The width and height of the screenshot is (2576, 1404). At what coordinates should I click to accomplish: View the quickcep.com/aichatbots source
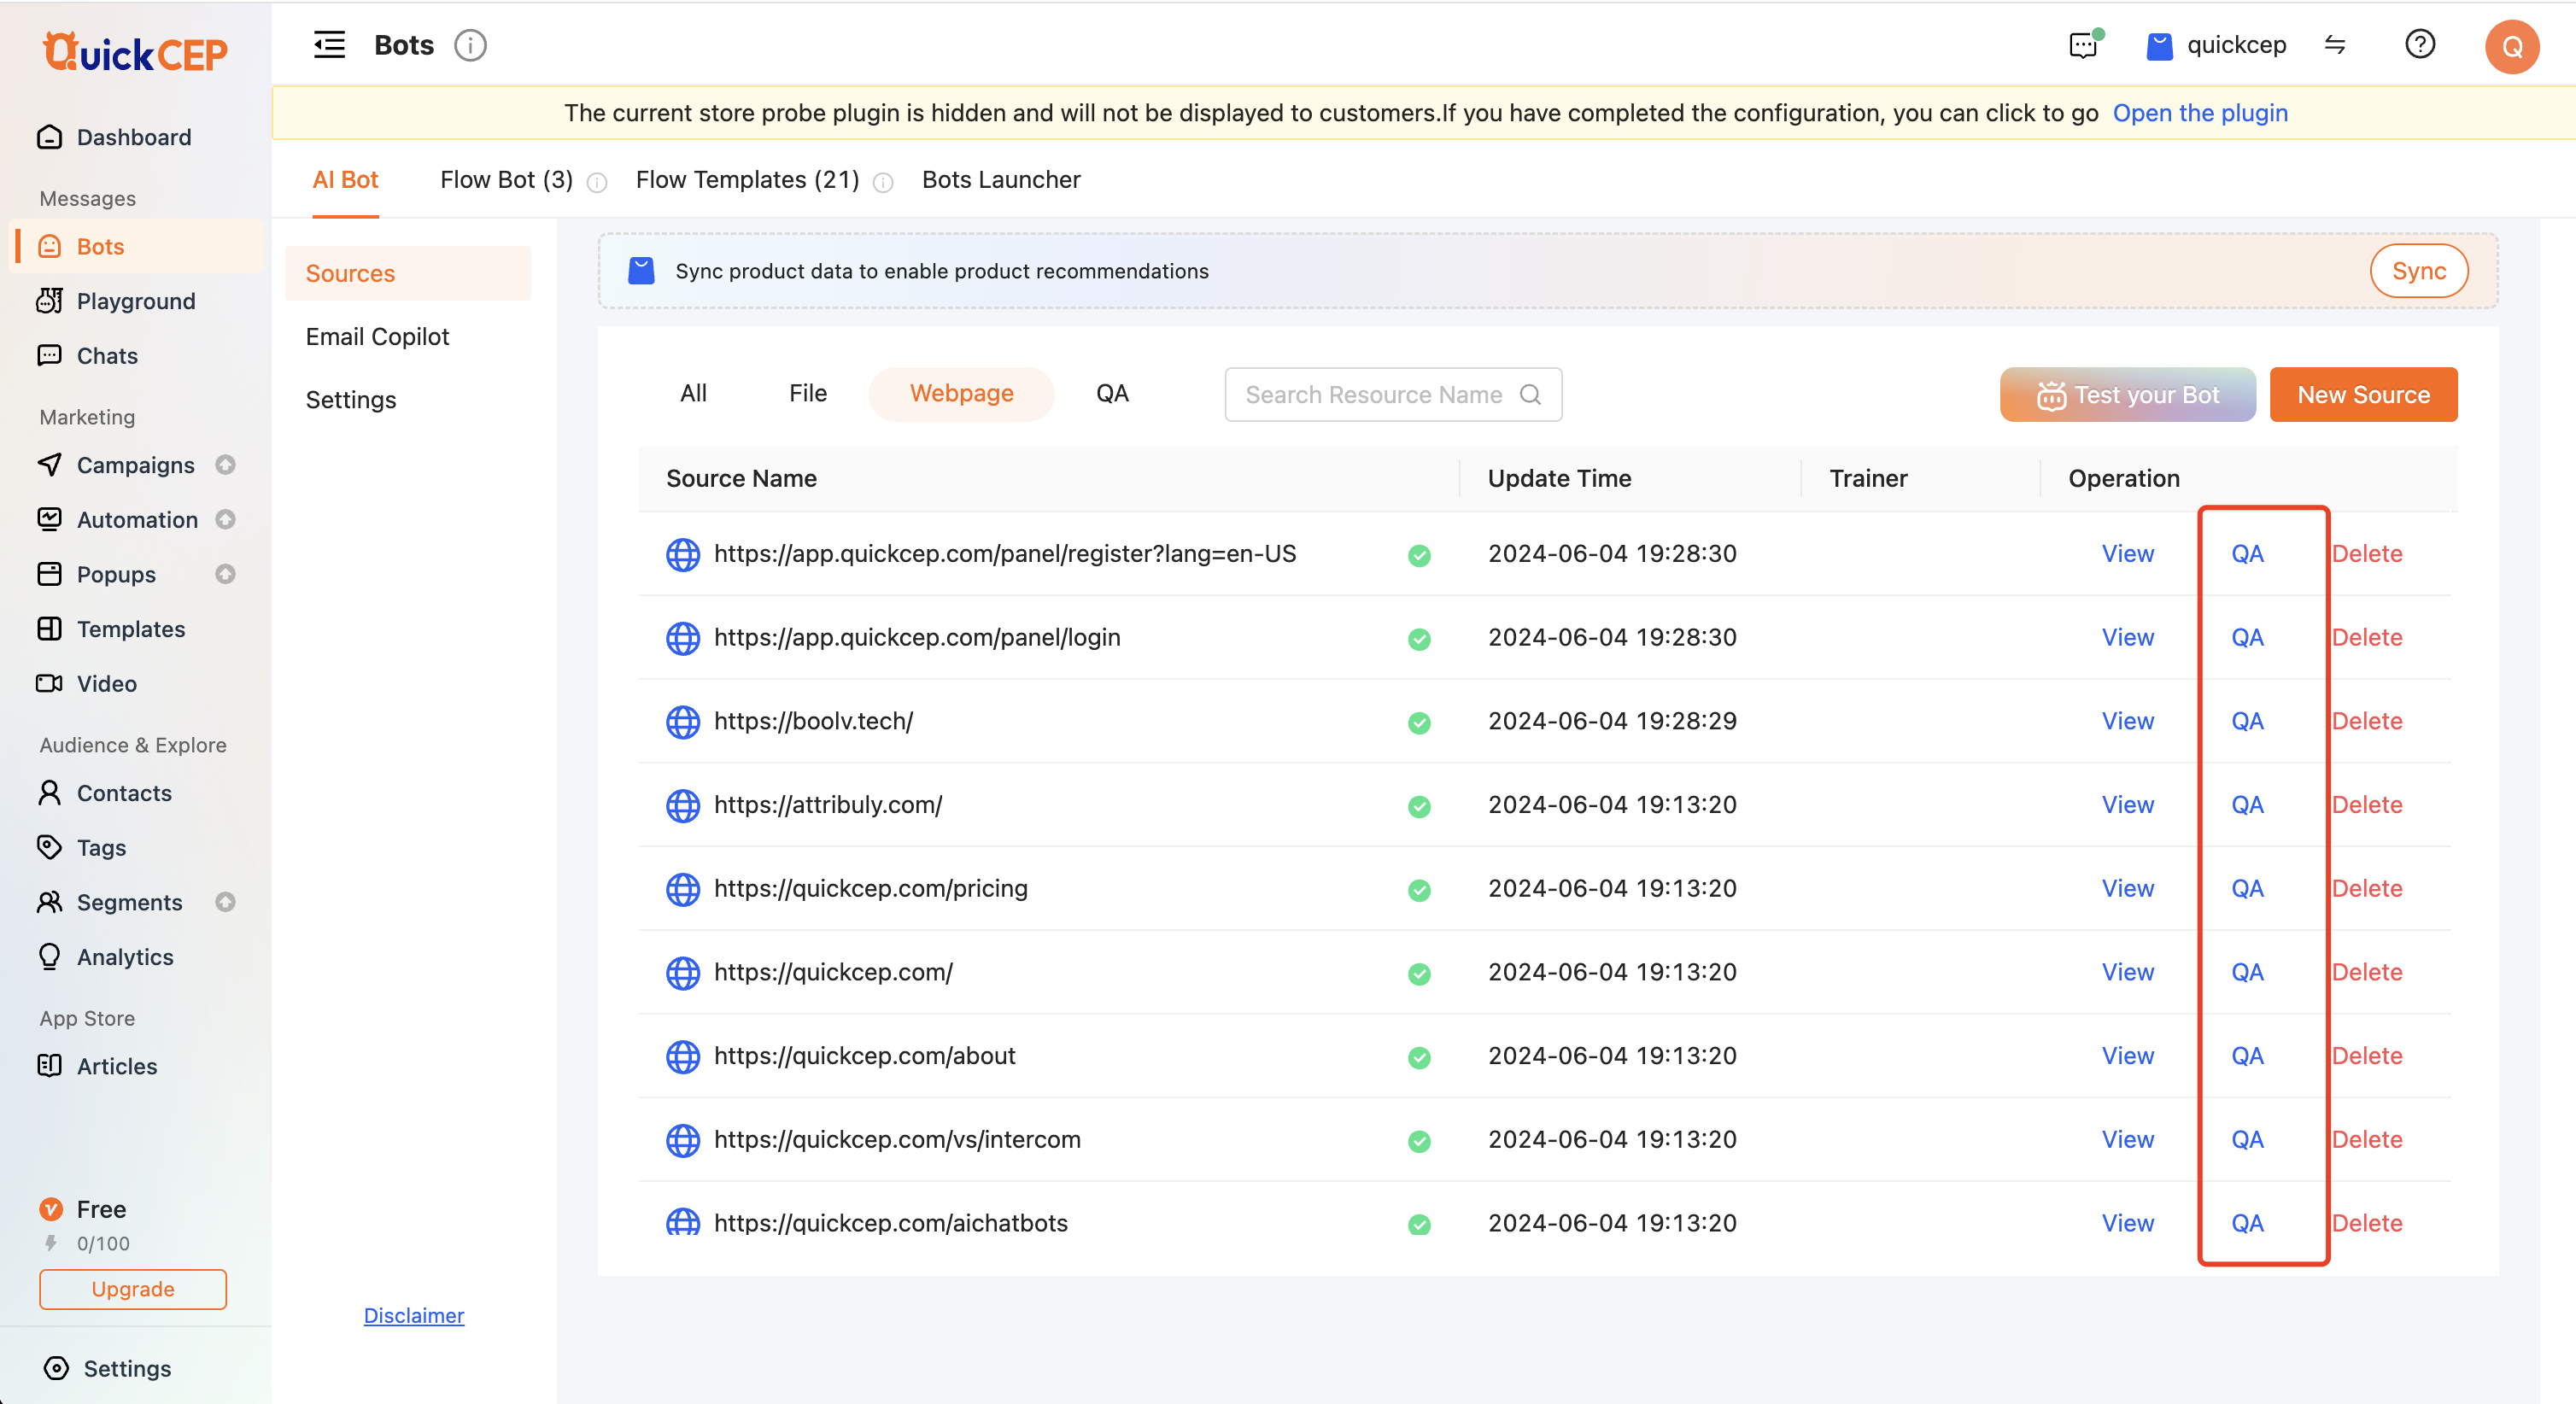[2127, 1223]
